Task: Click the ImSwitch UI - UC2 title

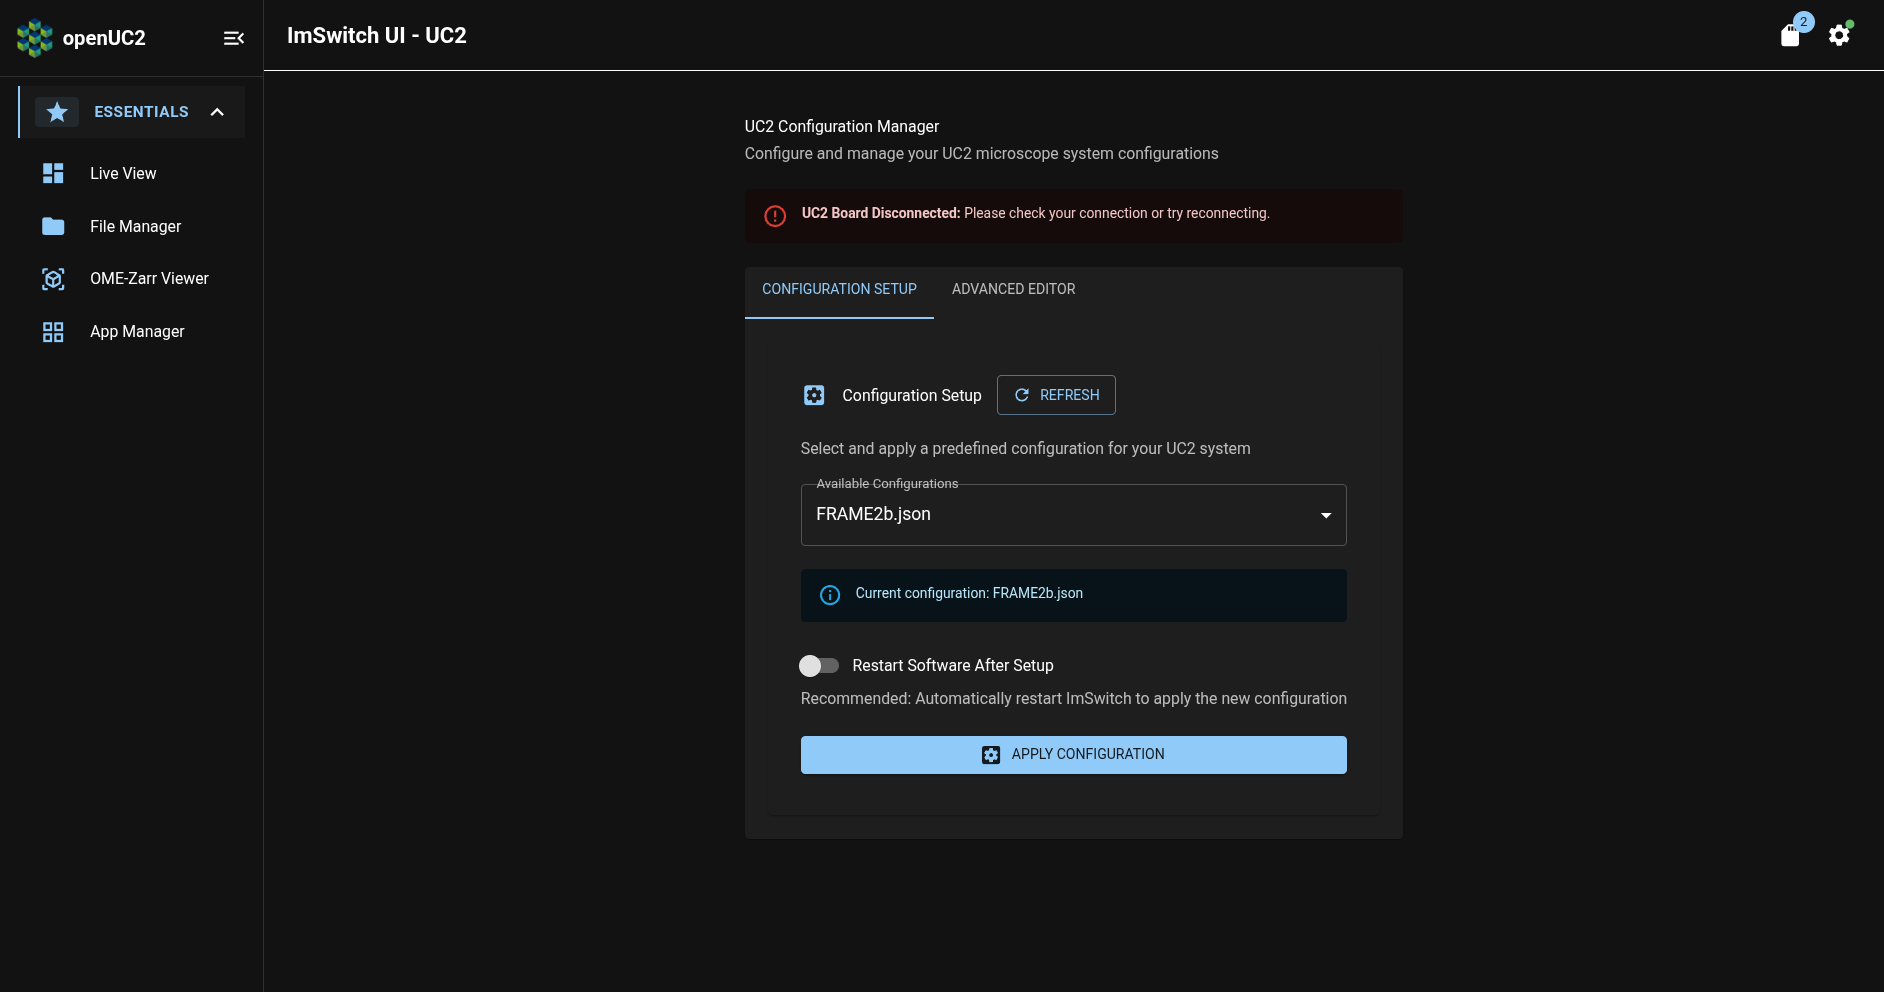Action: tap(377, 35)
